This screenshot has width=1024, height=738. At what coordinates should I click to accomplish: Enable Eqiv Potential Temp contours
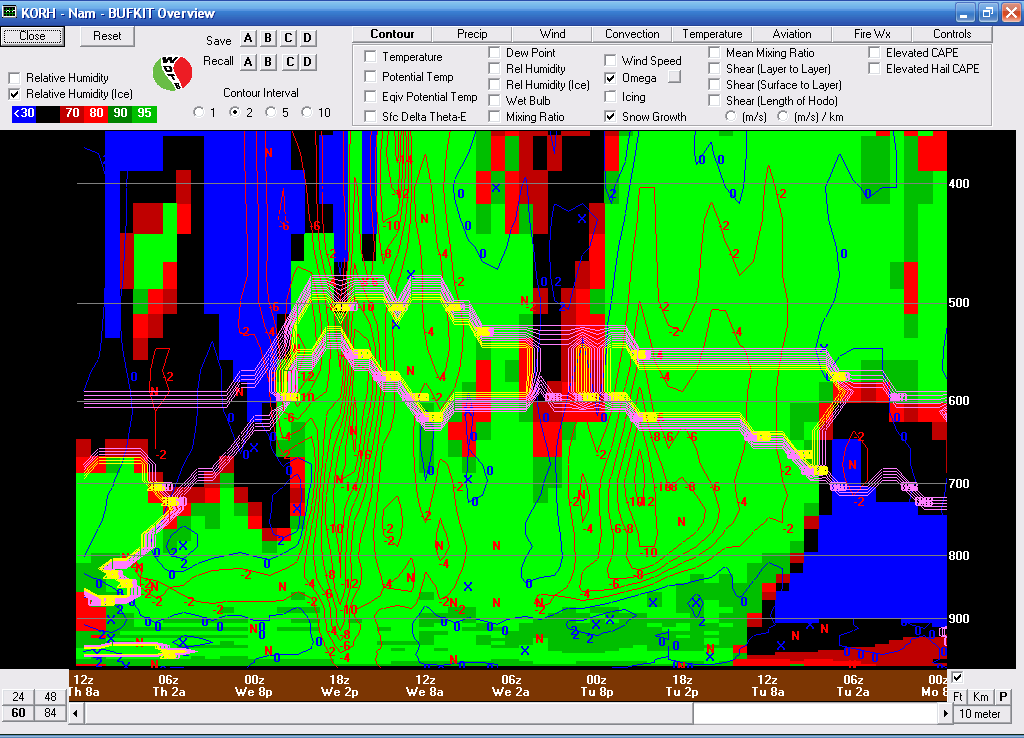(x=370, y=97)
